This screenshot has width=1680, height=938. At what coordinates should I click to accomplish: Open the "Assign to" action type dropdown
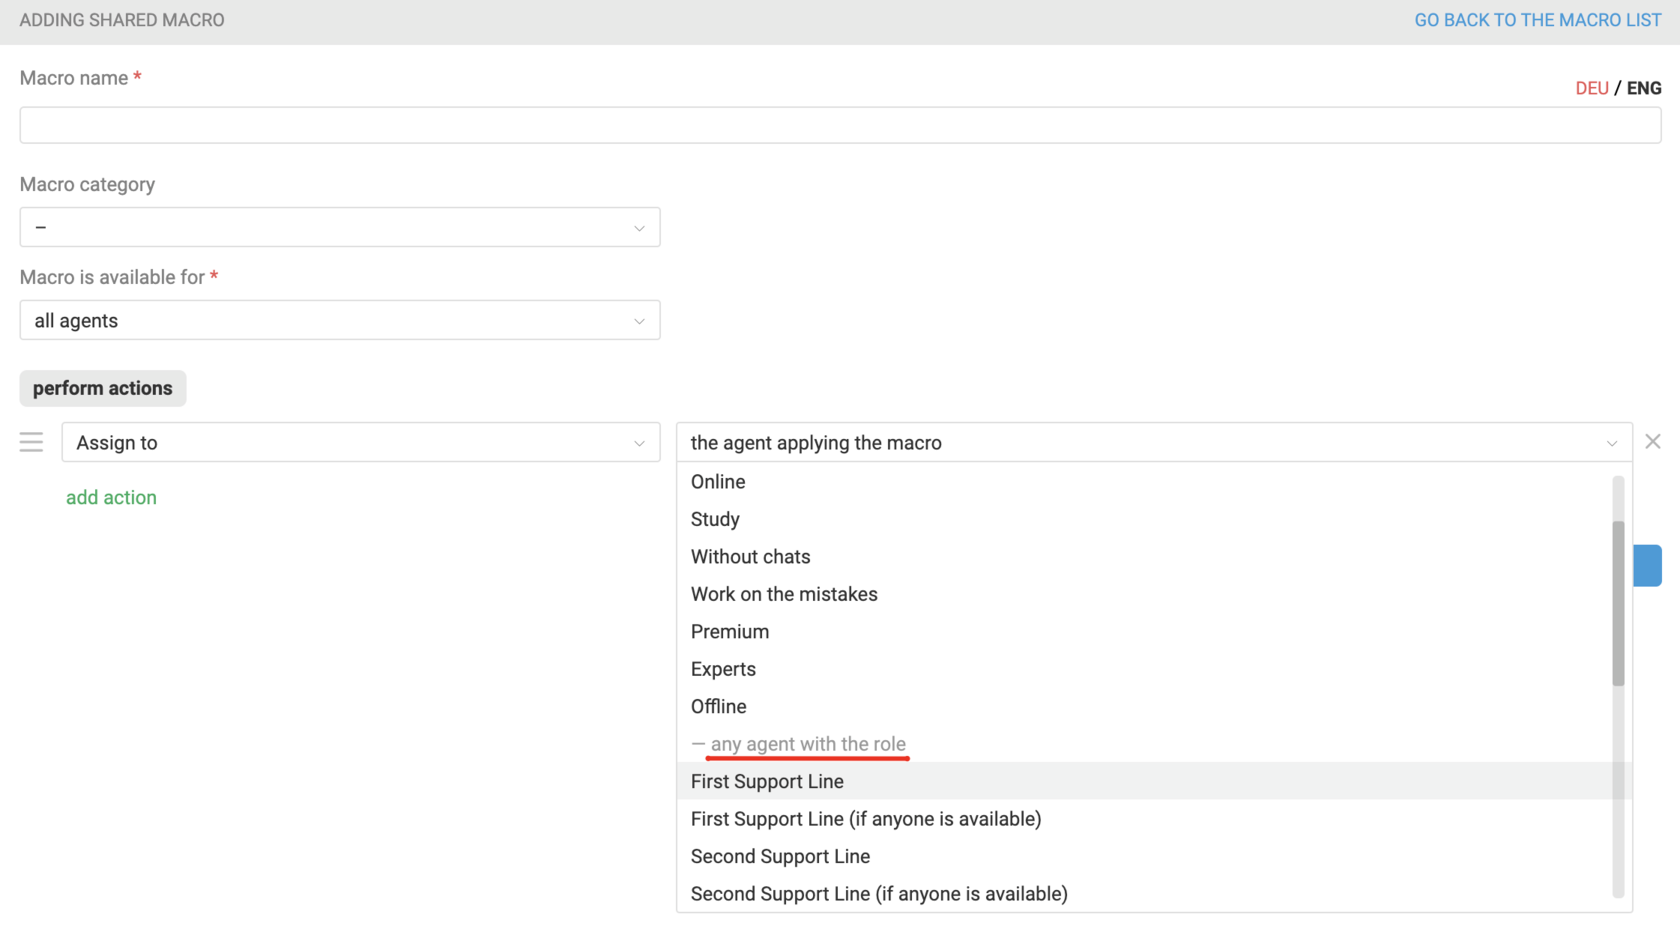(360, 442)
